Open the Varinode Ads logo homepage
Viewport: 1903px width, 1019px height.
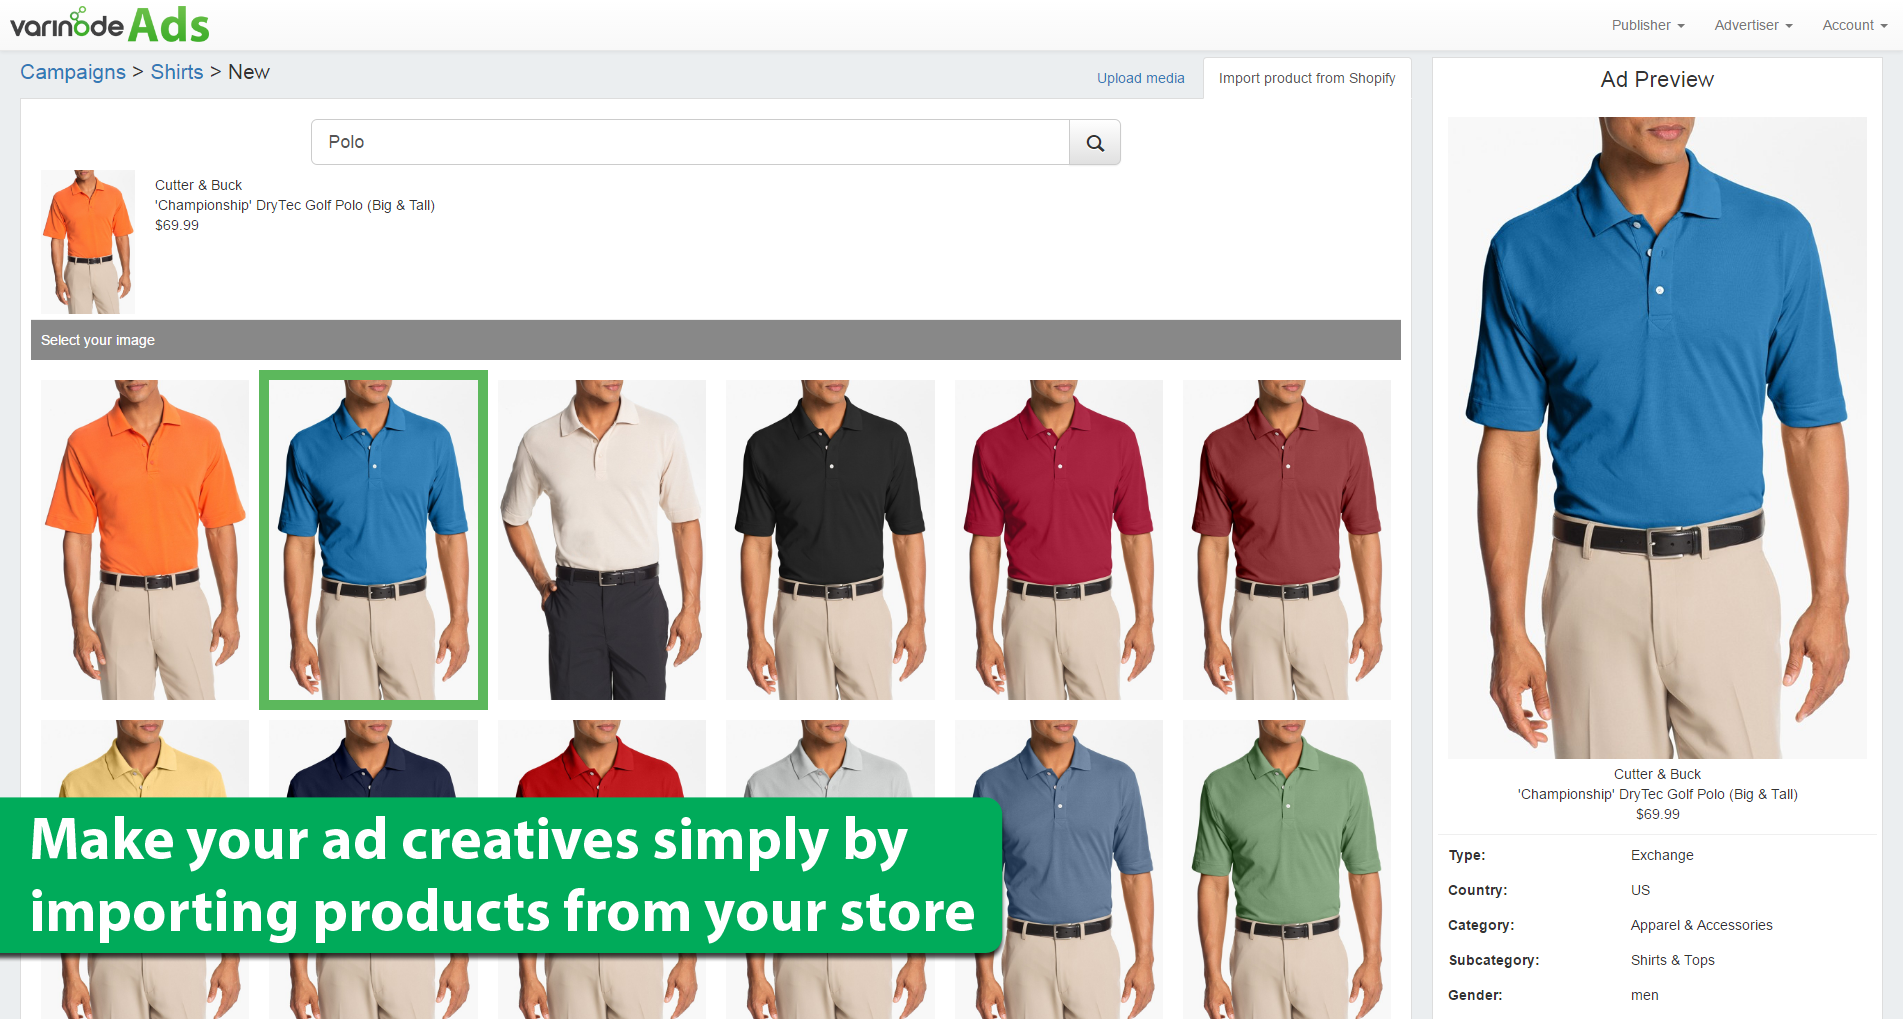pos(110,25)
